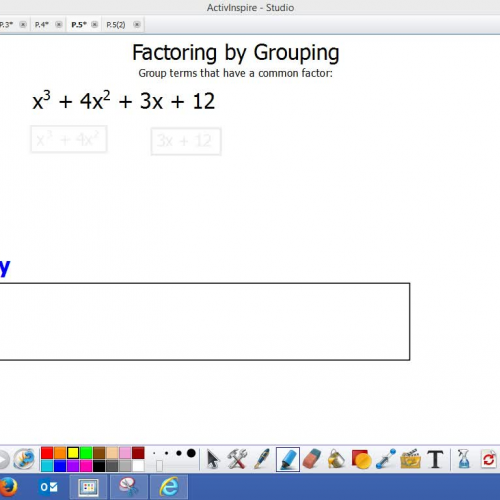The height and width of the screenshot is (500, 500).
Task: Select the Shape tool
Action: click(361, 459)
